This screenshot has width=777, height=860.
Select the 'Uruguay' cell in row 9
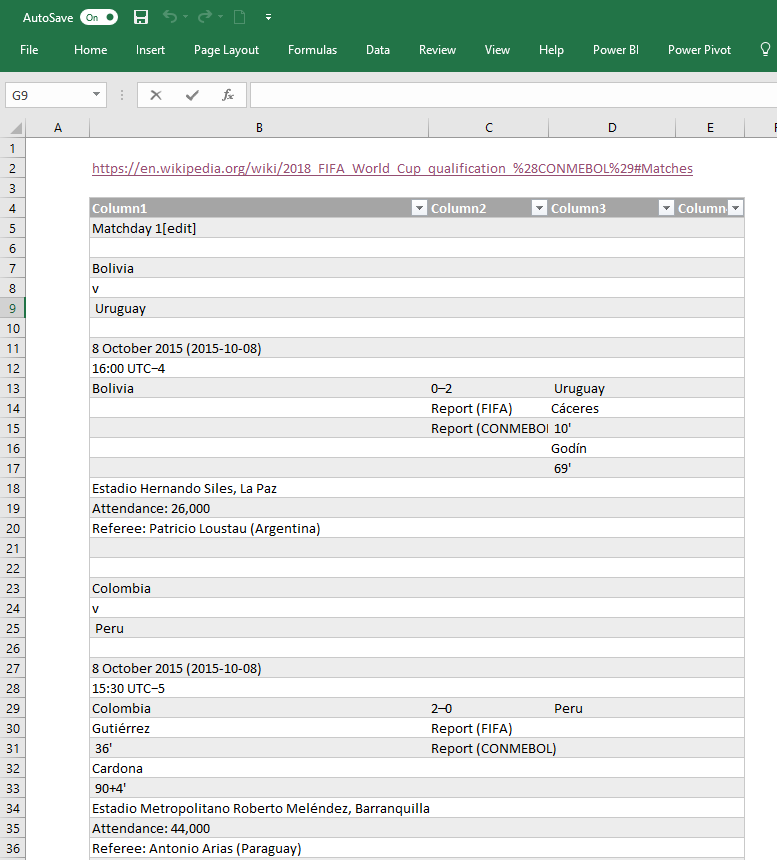(x=259, y=308)
